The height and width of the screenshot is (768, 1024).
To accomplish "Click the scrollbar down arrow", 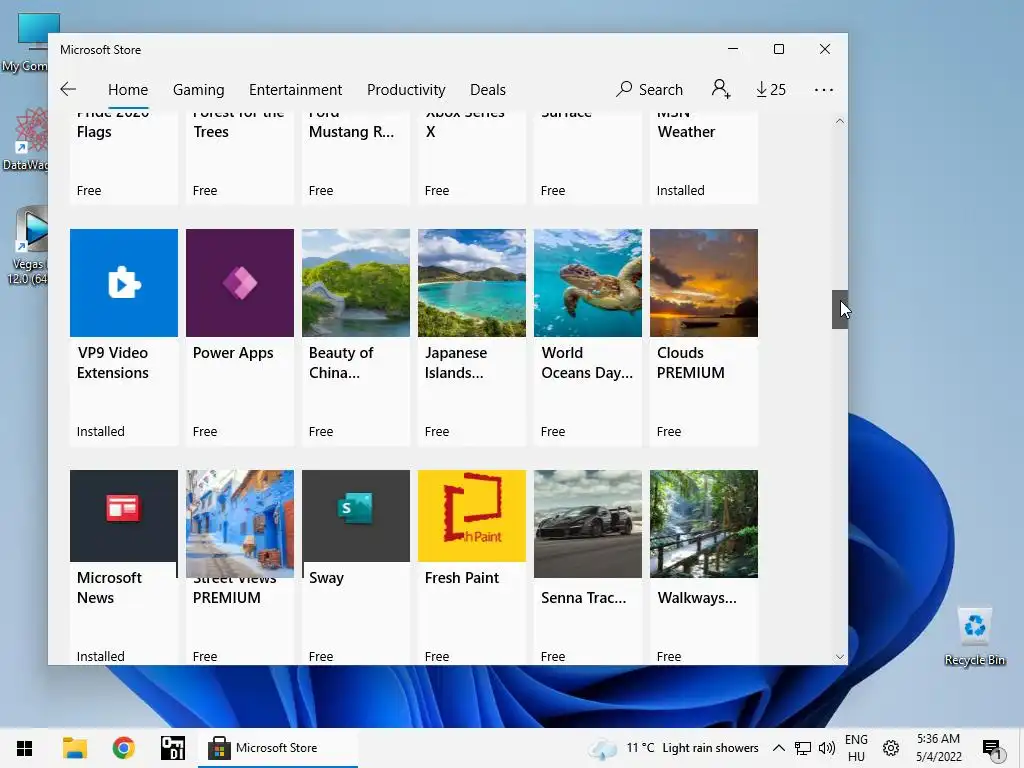I will pyautogui.click(x=840, y=657).
